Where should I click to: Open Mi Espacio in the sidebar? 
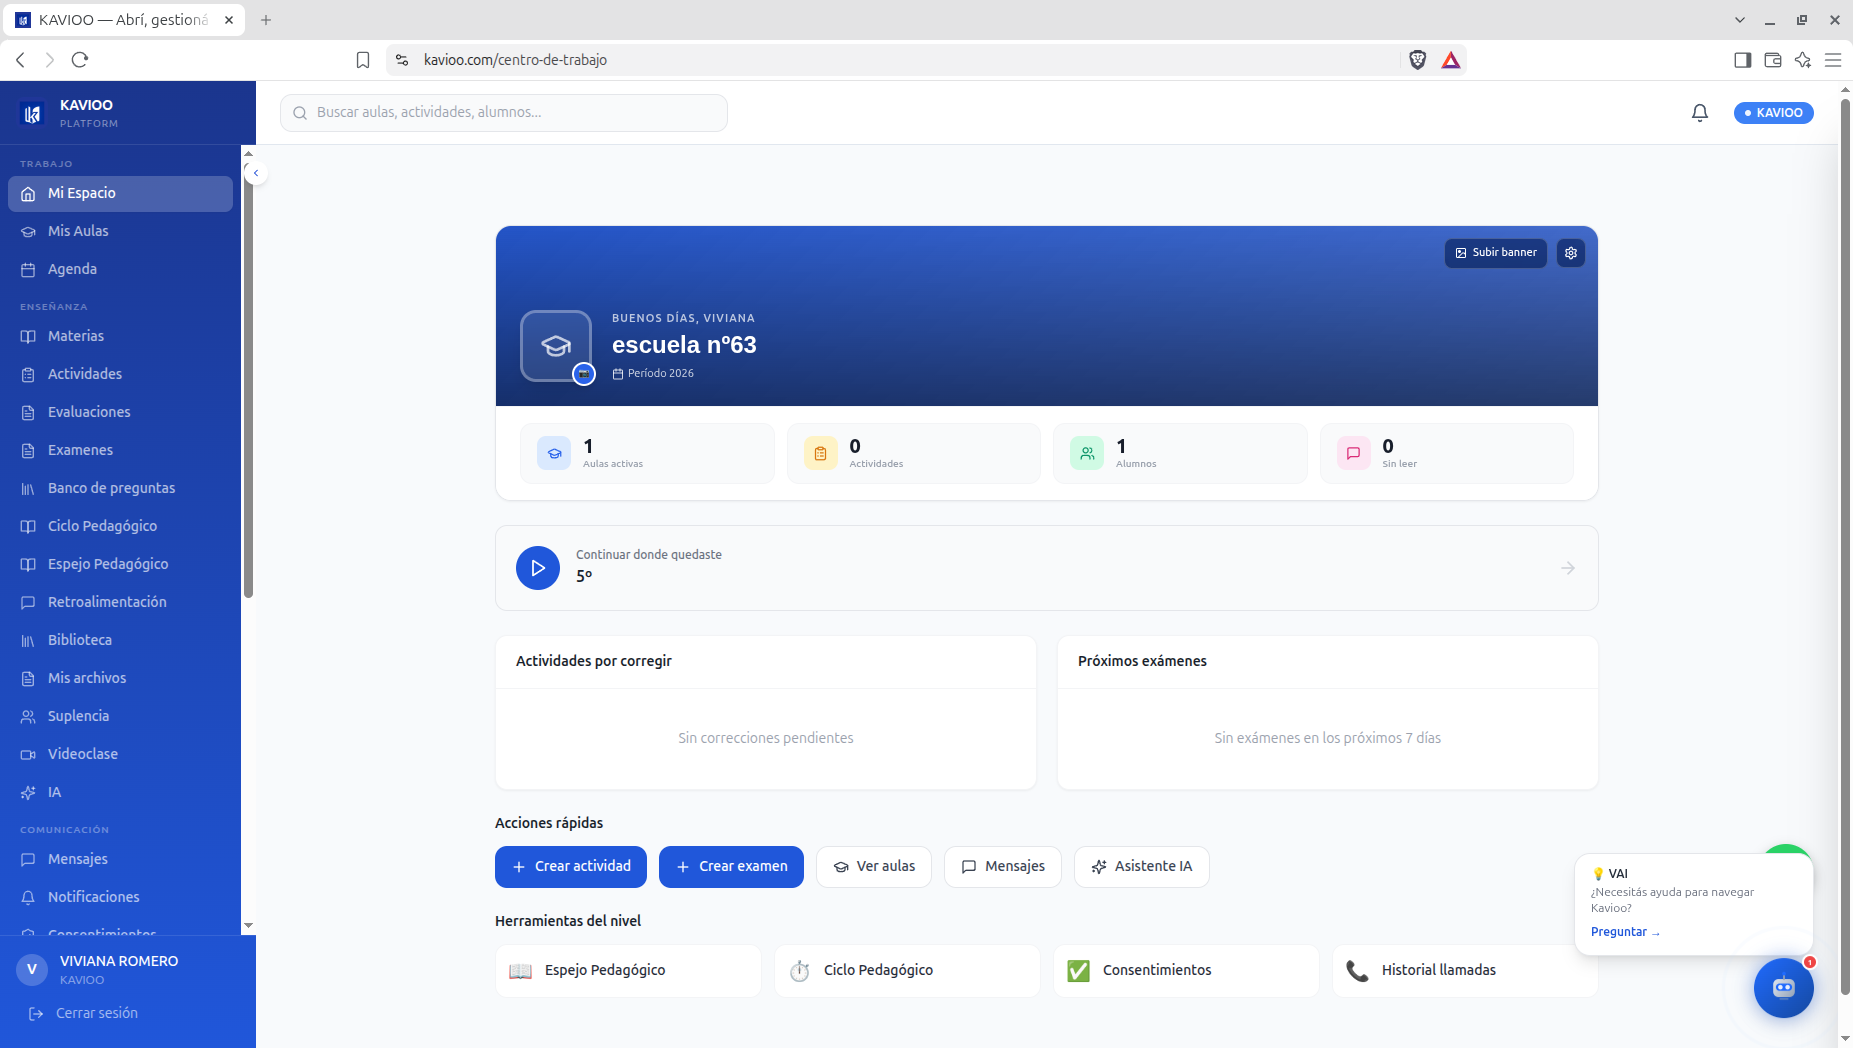pos(120,193)
